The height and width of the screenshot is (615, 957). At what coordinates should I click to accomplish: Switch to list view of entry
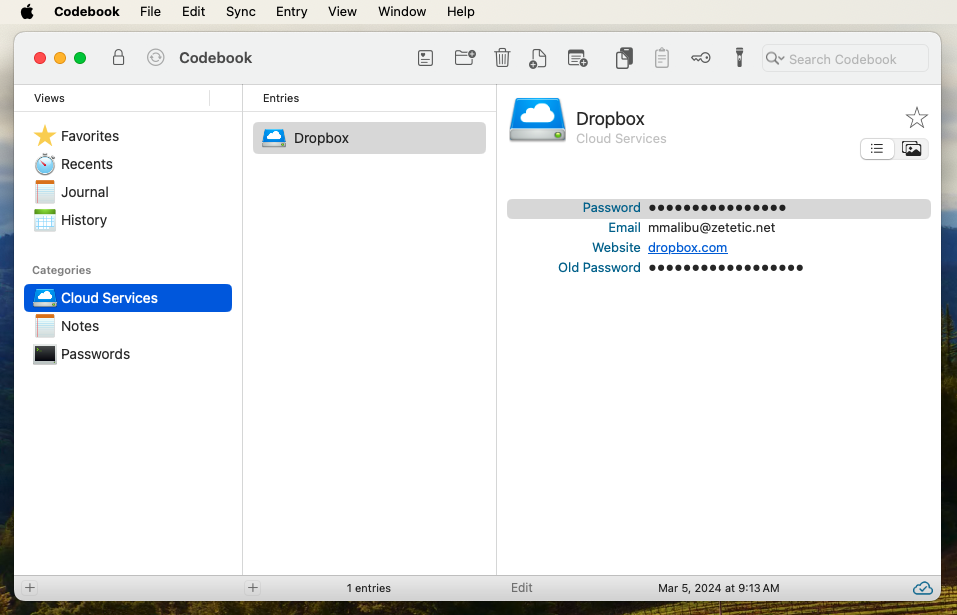tap(877, 149)
